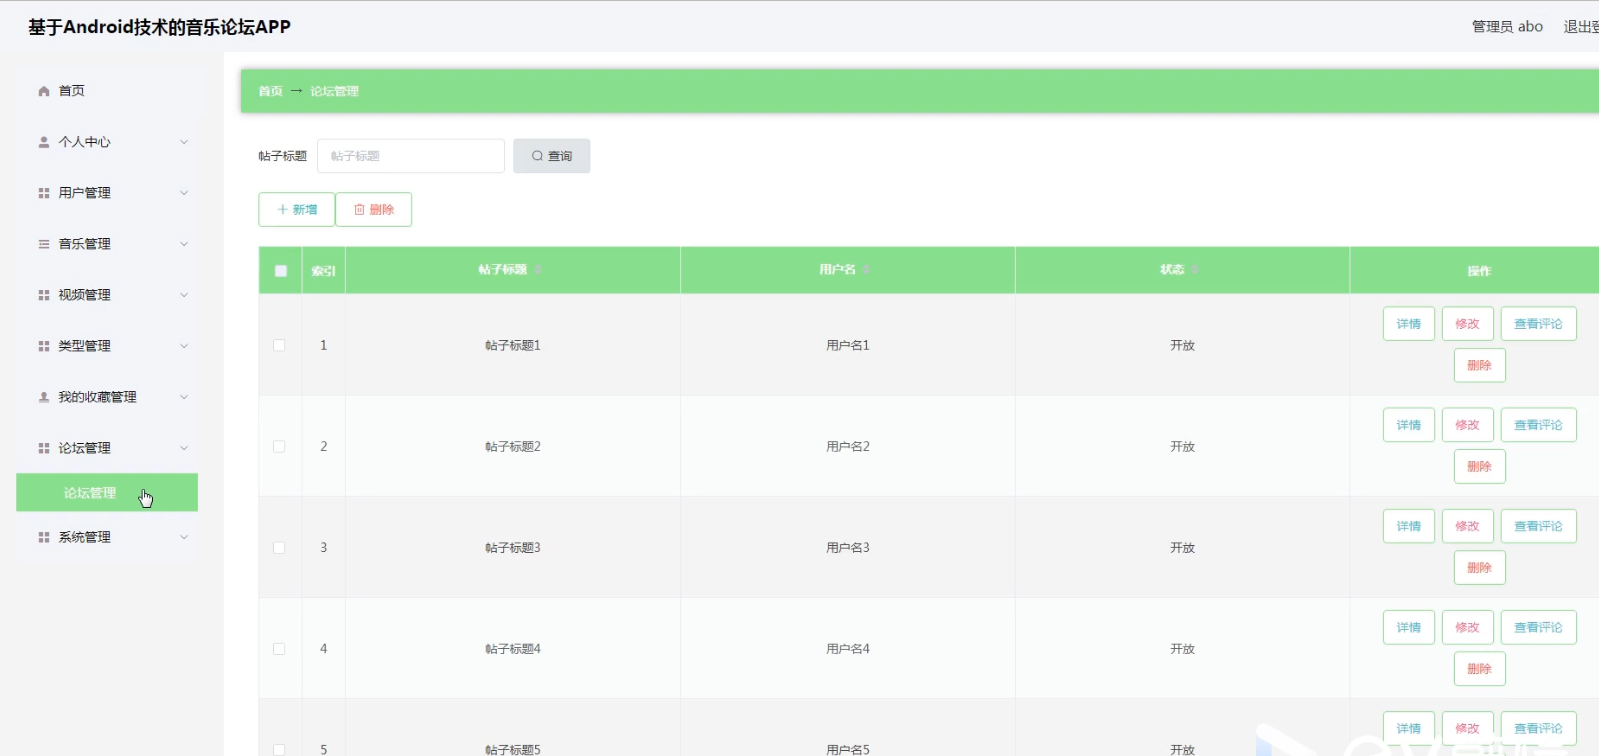This screenshot has width=1599, height=756.
Task: Click the 索引 column header
Action: [x=323, y=271]
